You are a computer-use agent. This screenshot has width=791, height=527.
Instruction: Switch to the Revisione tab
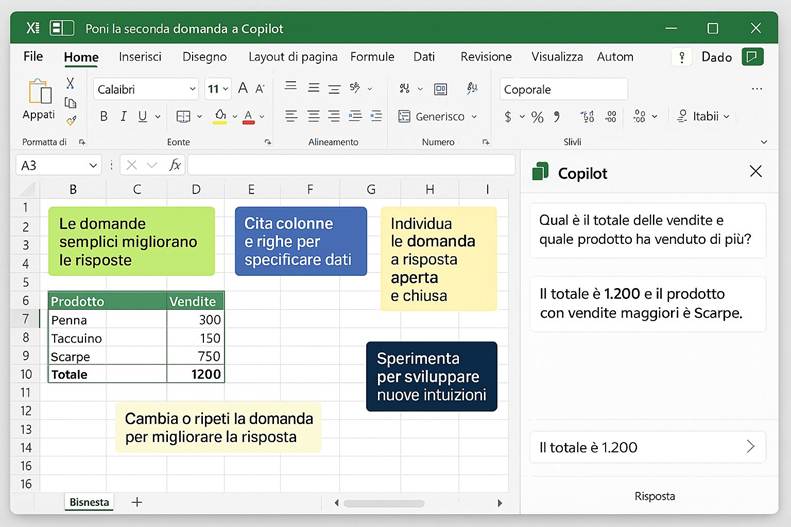pos(486,57)
